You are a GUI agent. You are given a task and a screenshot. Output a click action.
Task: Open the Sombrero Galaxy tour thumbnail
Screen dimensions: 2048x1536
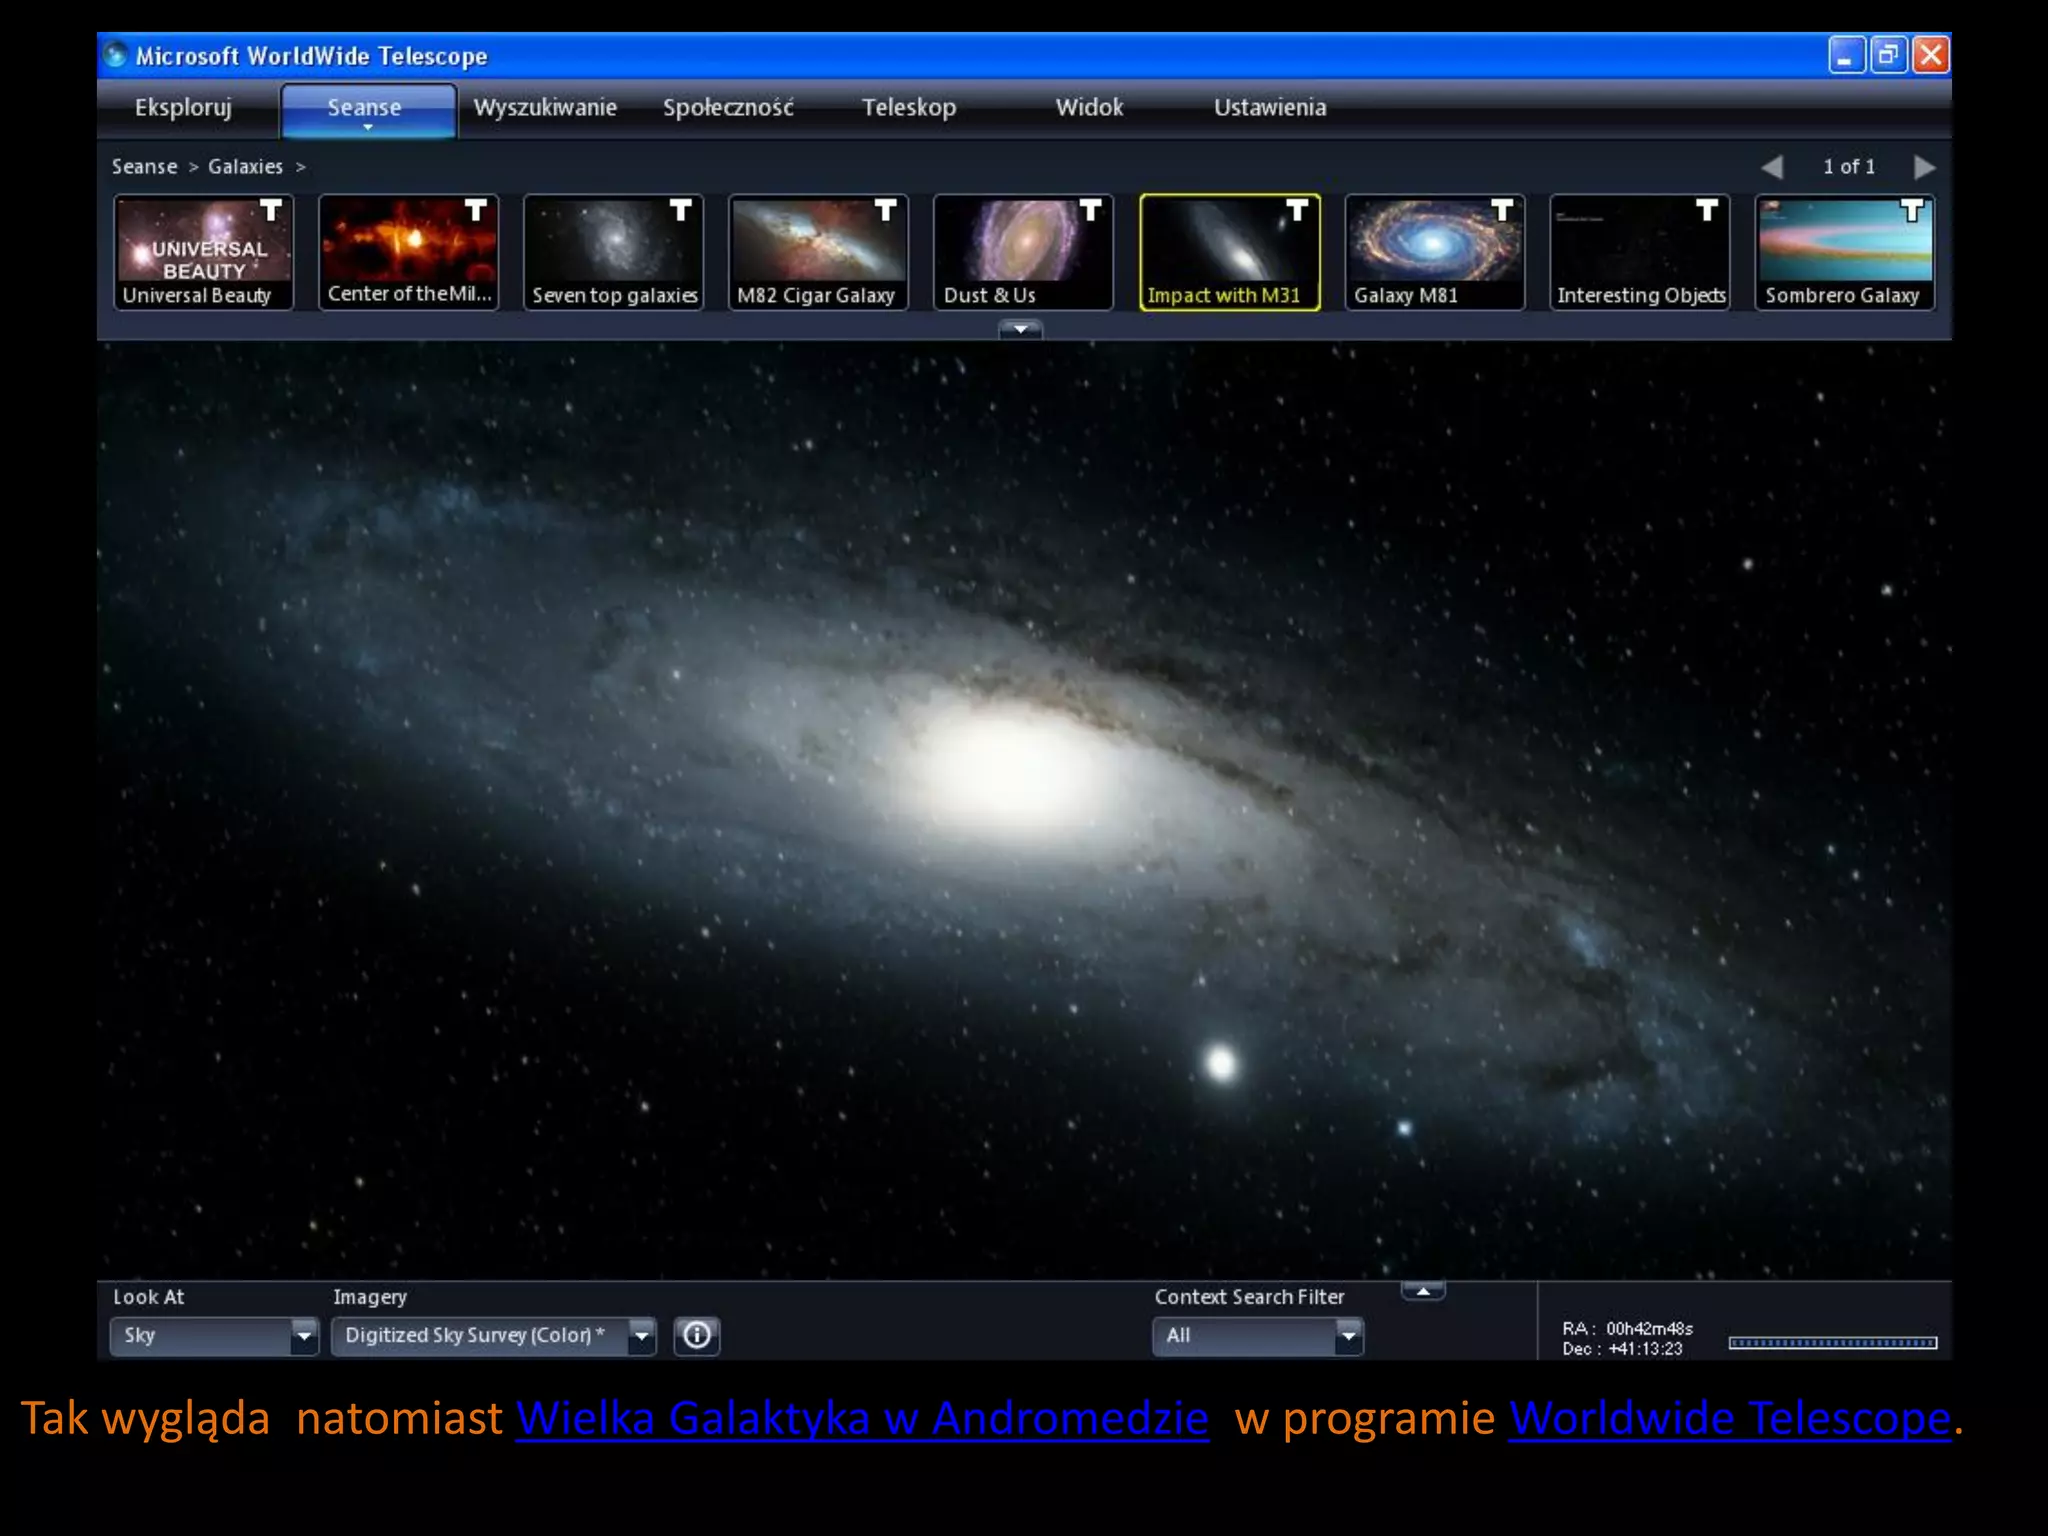(1845, 252)
